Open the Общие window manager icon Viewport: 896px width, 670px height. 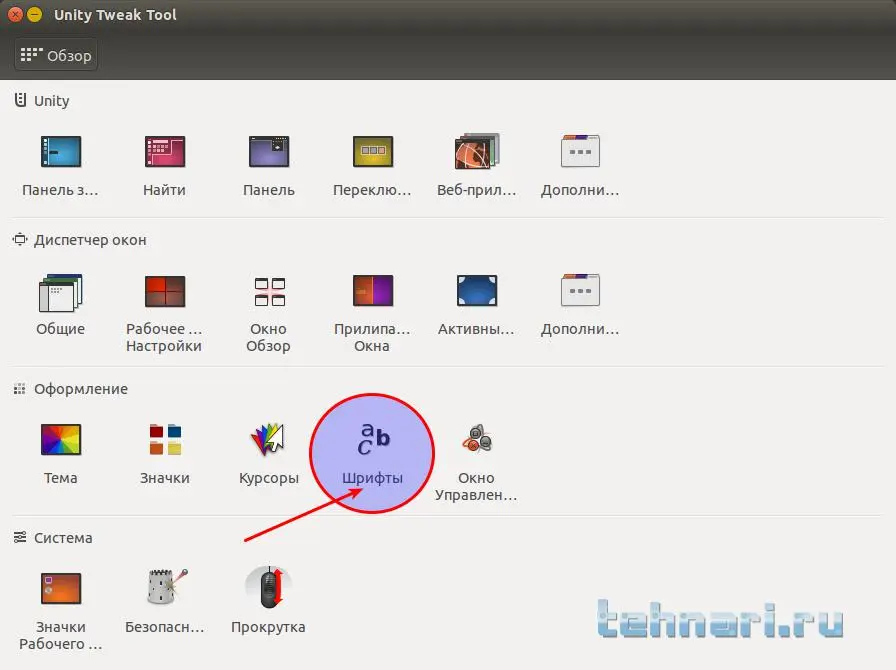61,293
